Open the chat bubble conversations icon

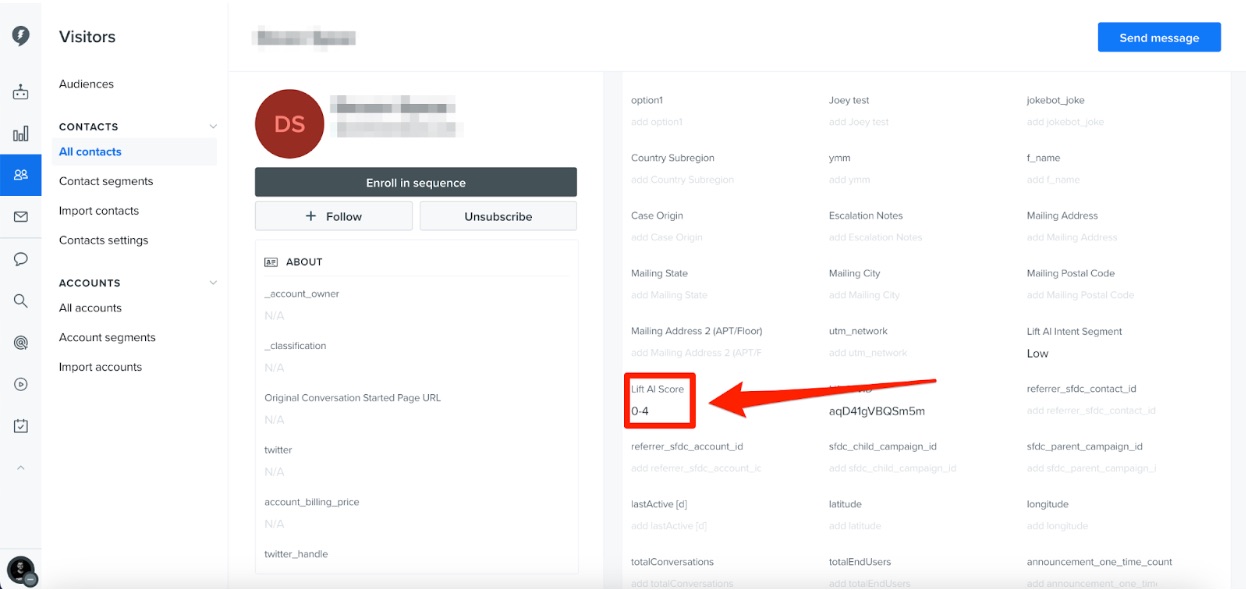pyautogui.click(x=20, y=259)
